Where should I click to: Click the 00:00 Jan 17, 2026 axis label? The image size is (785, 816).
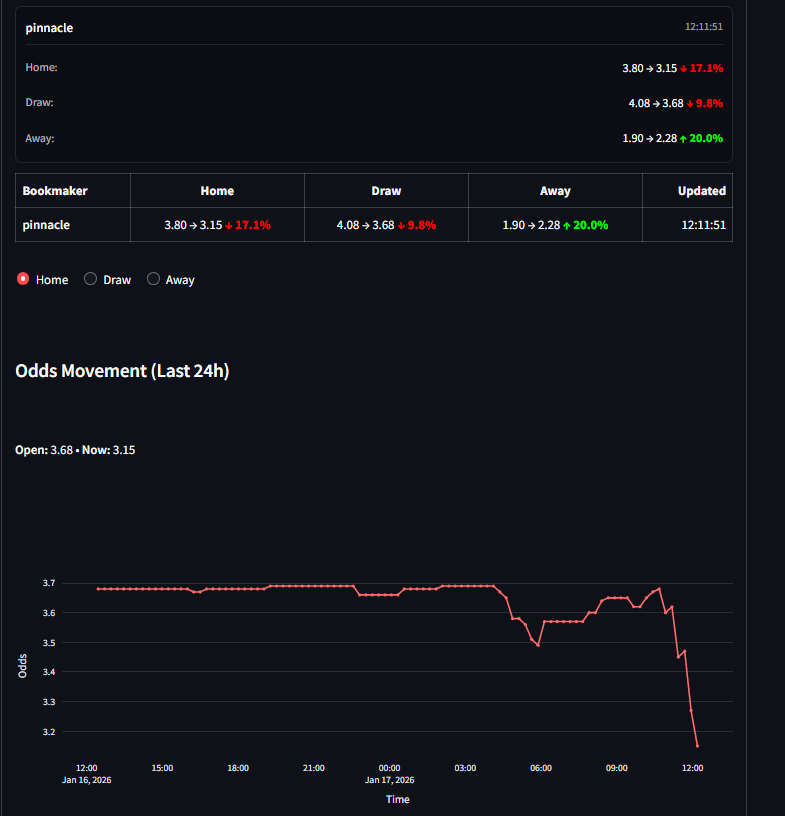pos(389,774)
